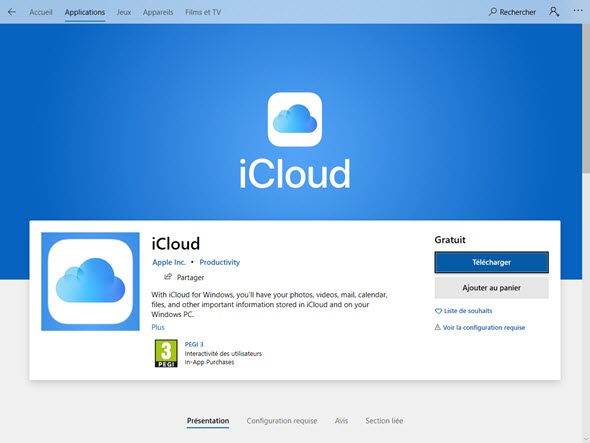The image size is (590, 443).
Task: Open the Films et TV tab
Action: coord(203,12)
